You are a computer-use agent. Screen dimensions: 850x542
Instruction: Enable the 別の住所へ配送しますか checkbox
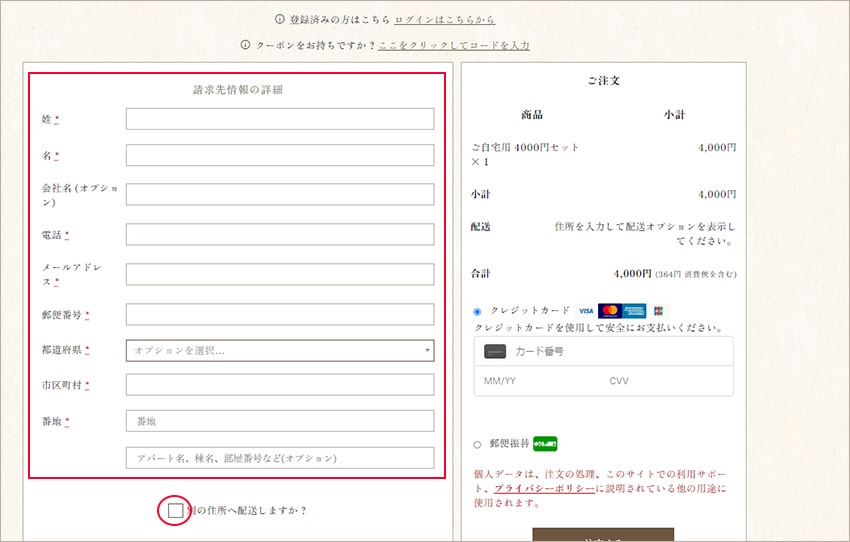[176, 511]
